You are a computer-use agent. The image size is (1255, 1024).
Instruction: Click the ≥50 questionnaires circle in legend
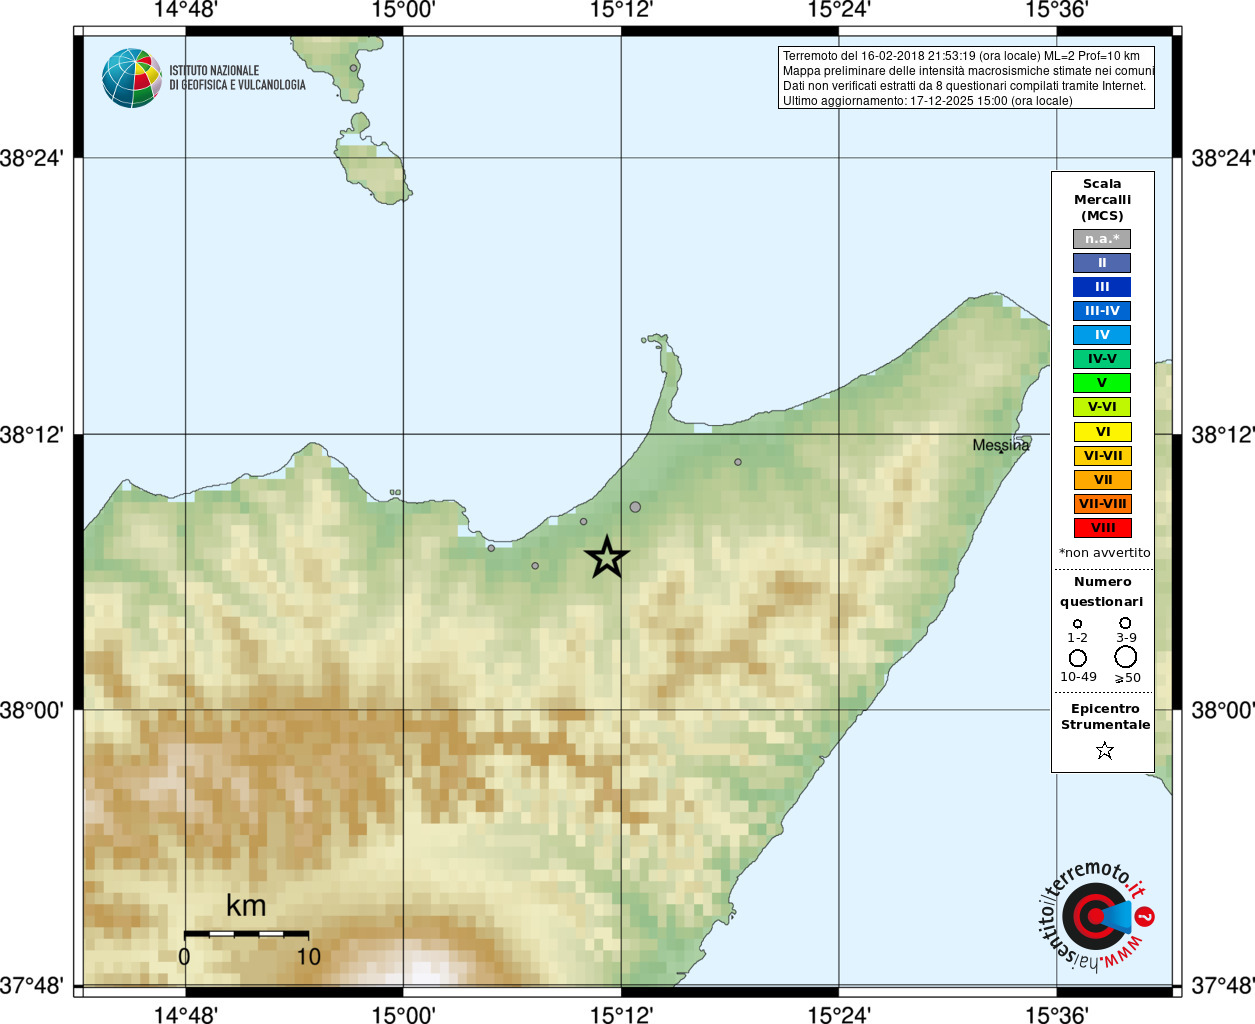[1126, 657]
